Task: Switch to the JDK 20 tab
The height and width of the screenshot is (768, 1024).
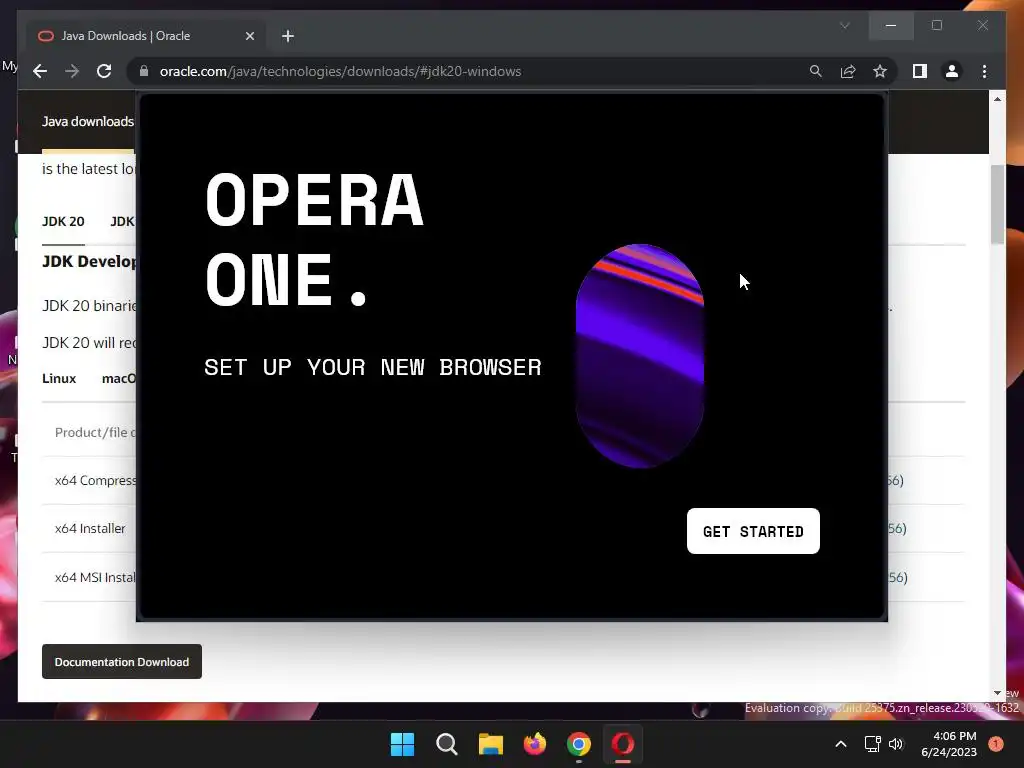Action: coord(63,221)
